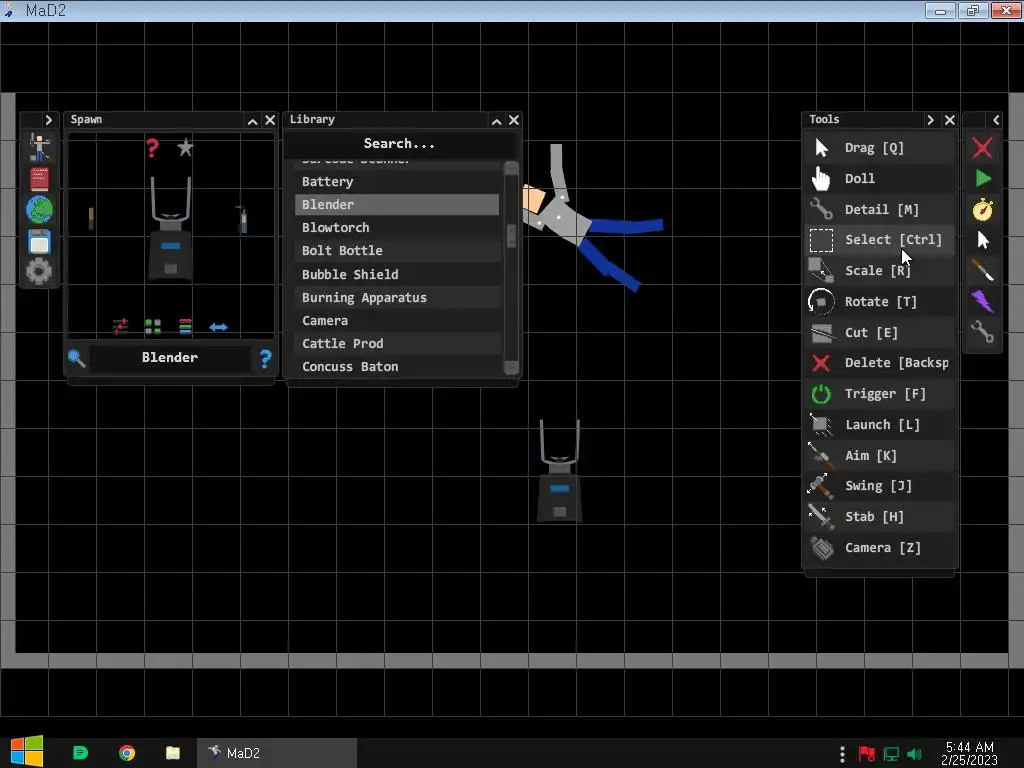Select Cattle Prod in the Library list
Image resolution: width=1024 pixels, height=768 pixels.
click(397, 344)
